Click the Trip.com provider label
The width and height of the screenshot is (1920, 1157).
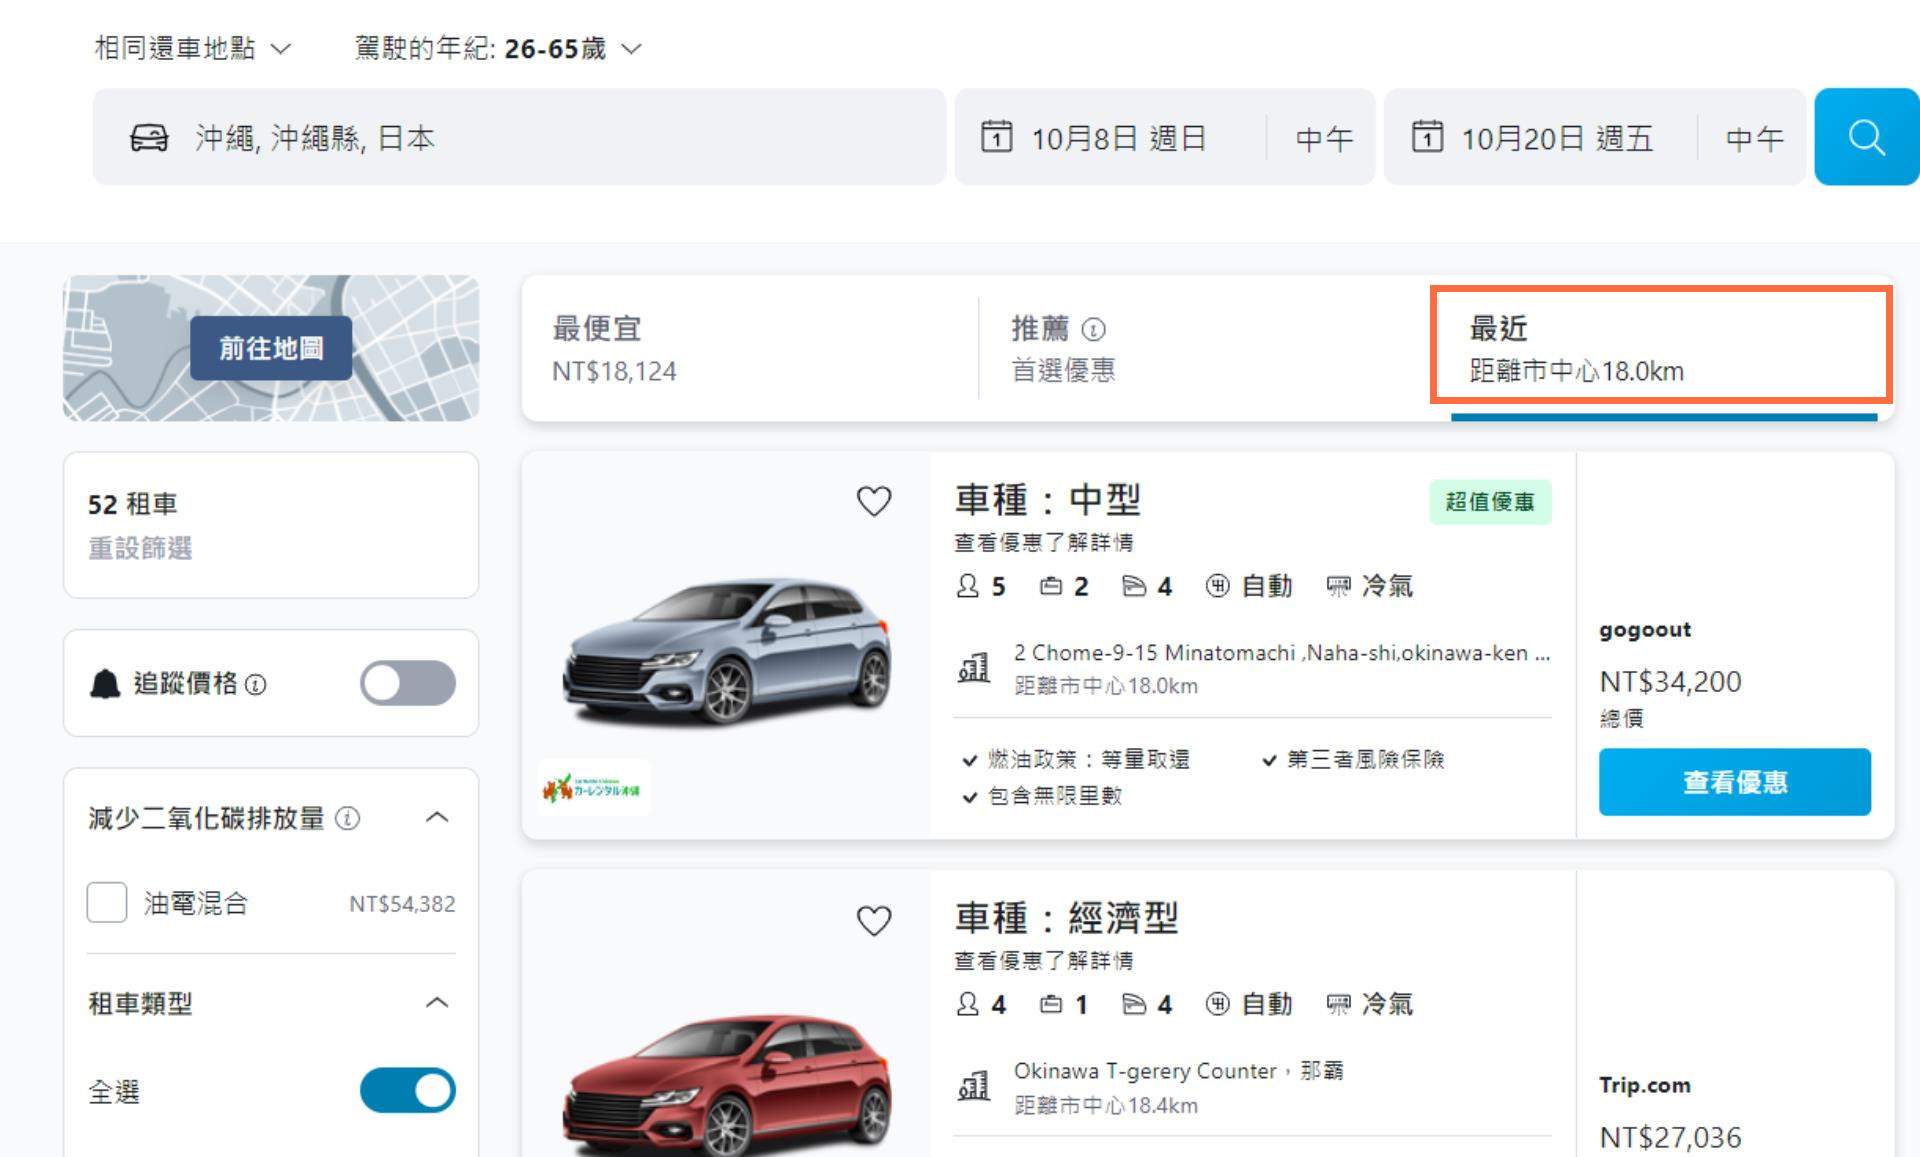click(x=1645, y=1085)
